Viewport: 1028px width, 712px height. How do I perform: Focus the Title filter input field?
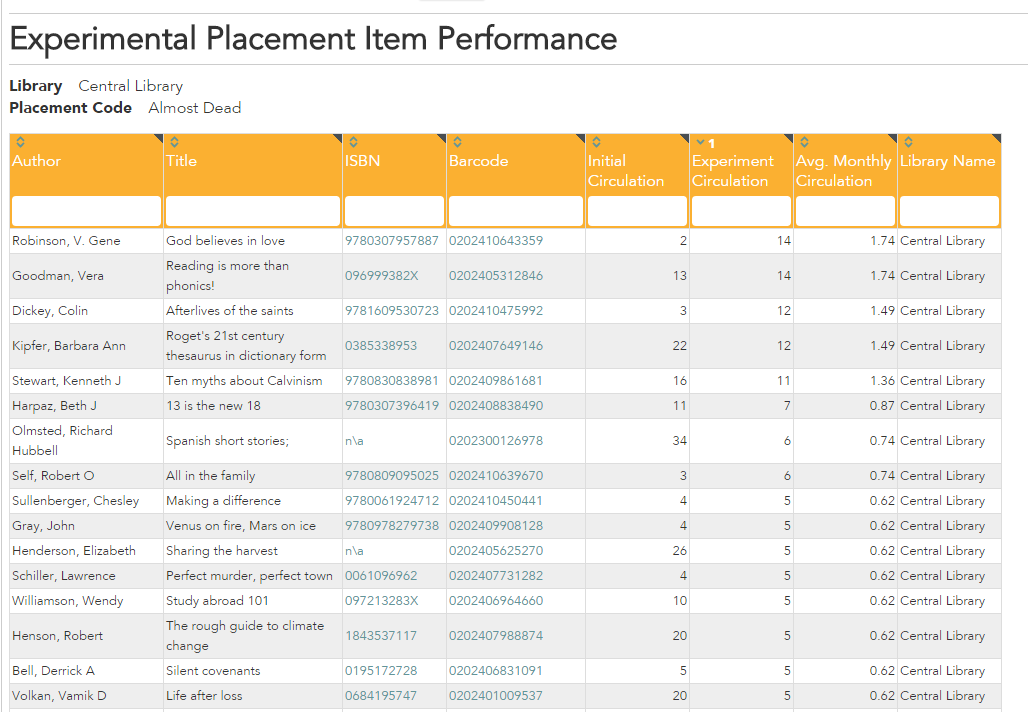(253, 211)
